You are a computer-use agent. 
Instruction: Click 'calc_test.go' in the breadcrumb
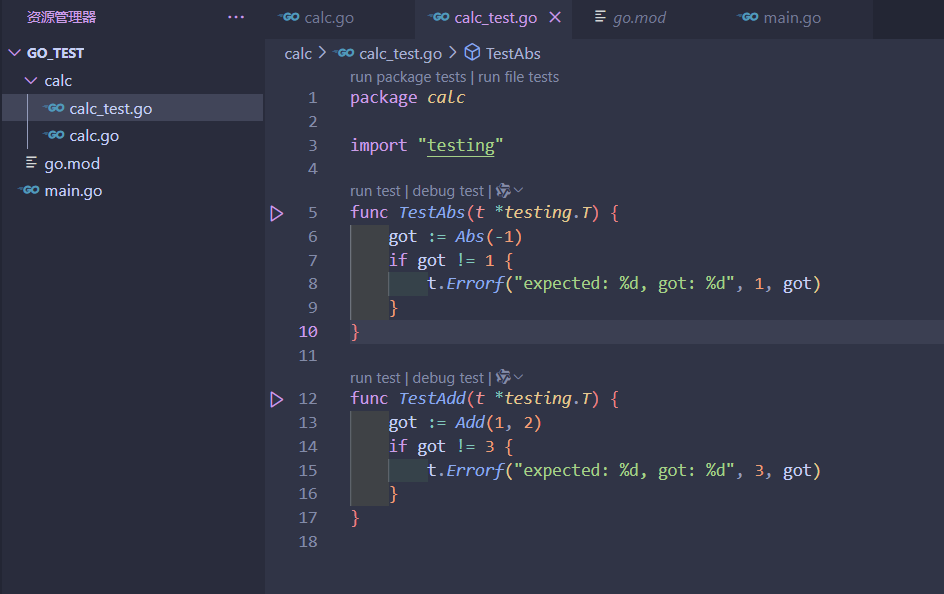[x=400, y=54]
